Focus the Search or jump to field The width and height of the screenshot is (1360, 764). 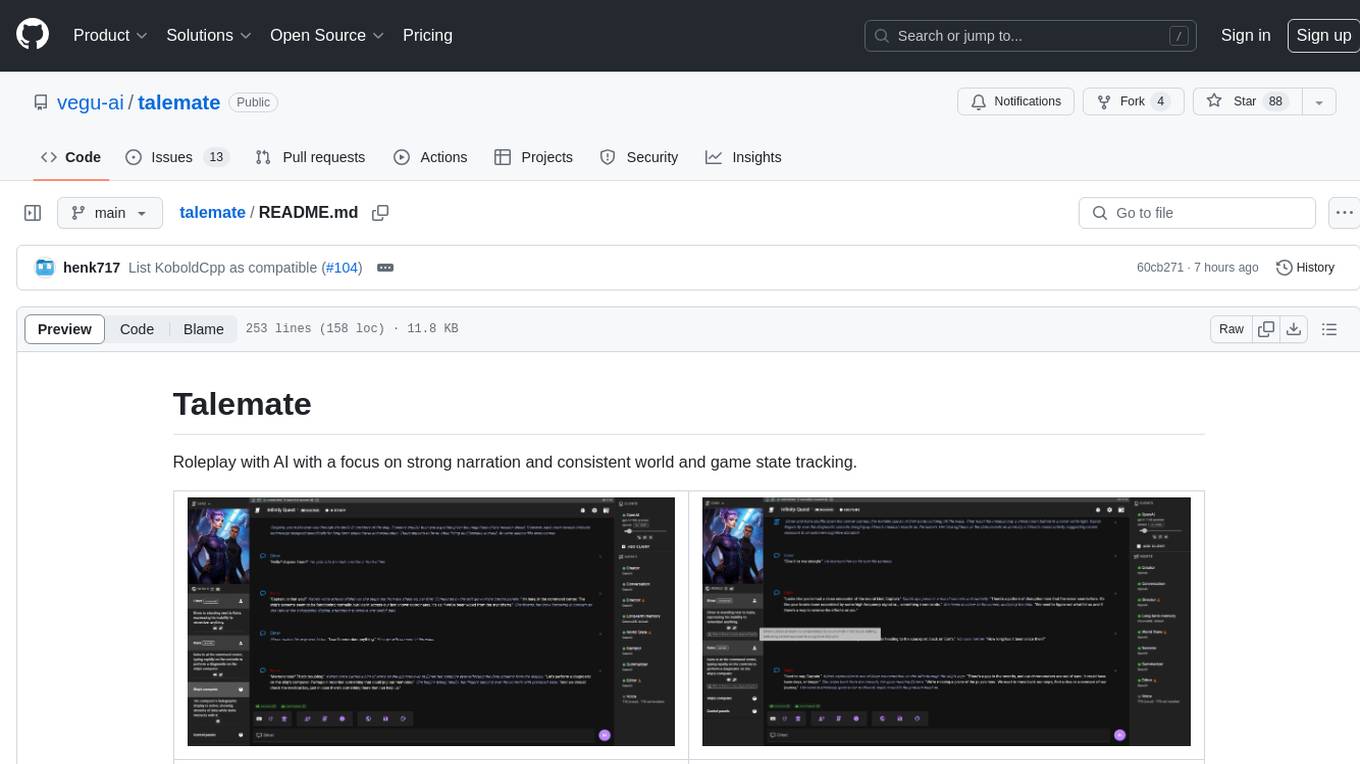[x=1031, y=36]
